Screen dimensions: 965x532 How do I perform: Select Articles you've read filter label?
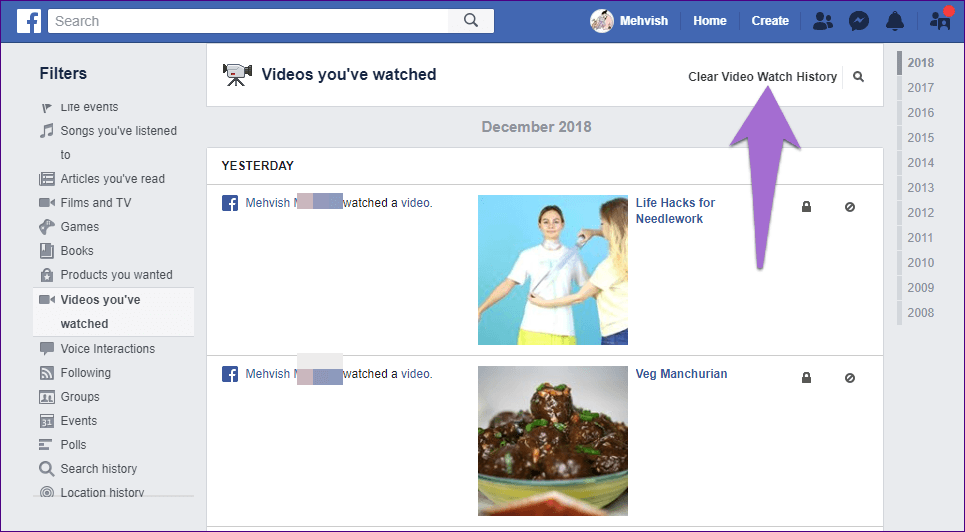click(113, 179)
